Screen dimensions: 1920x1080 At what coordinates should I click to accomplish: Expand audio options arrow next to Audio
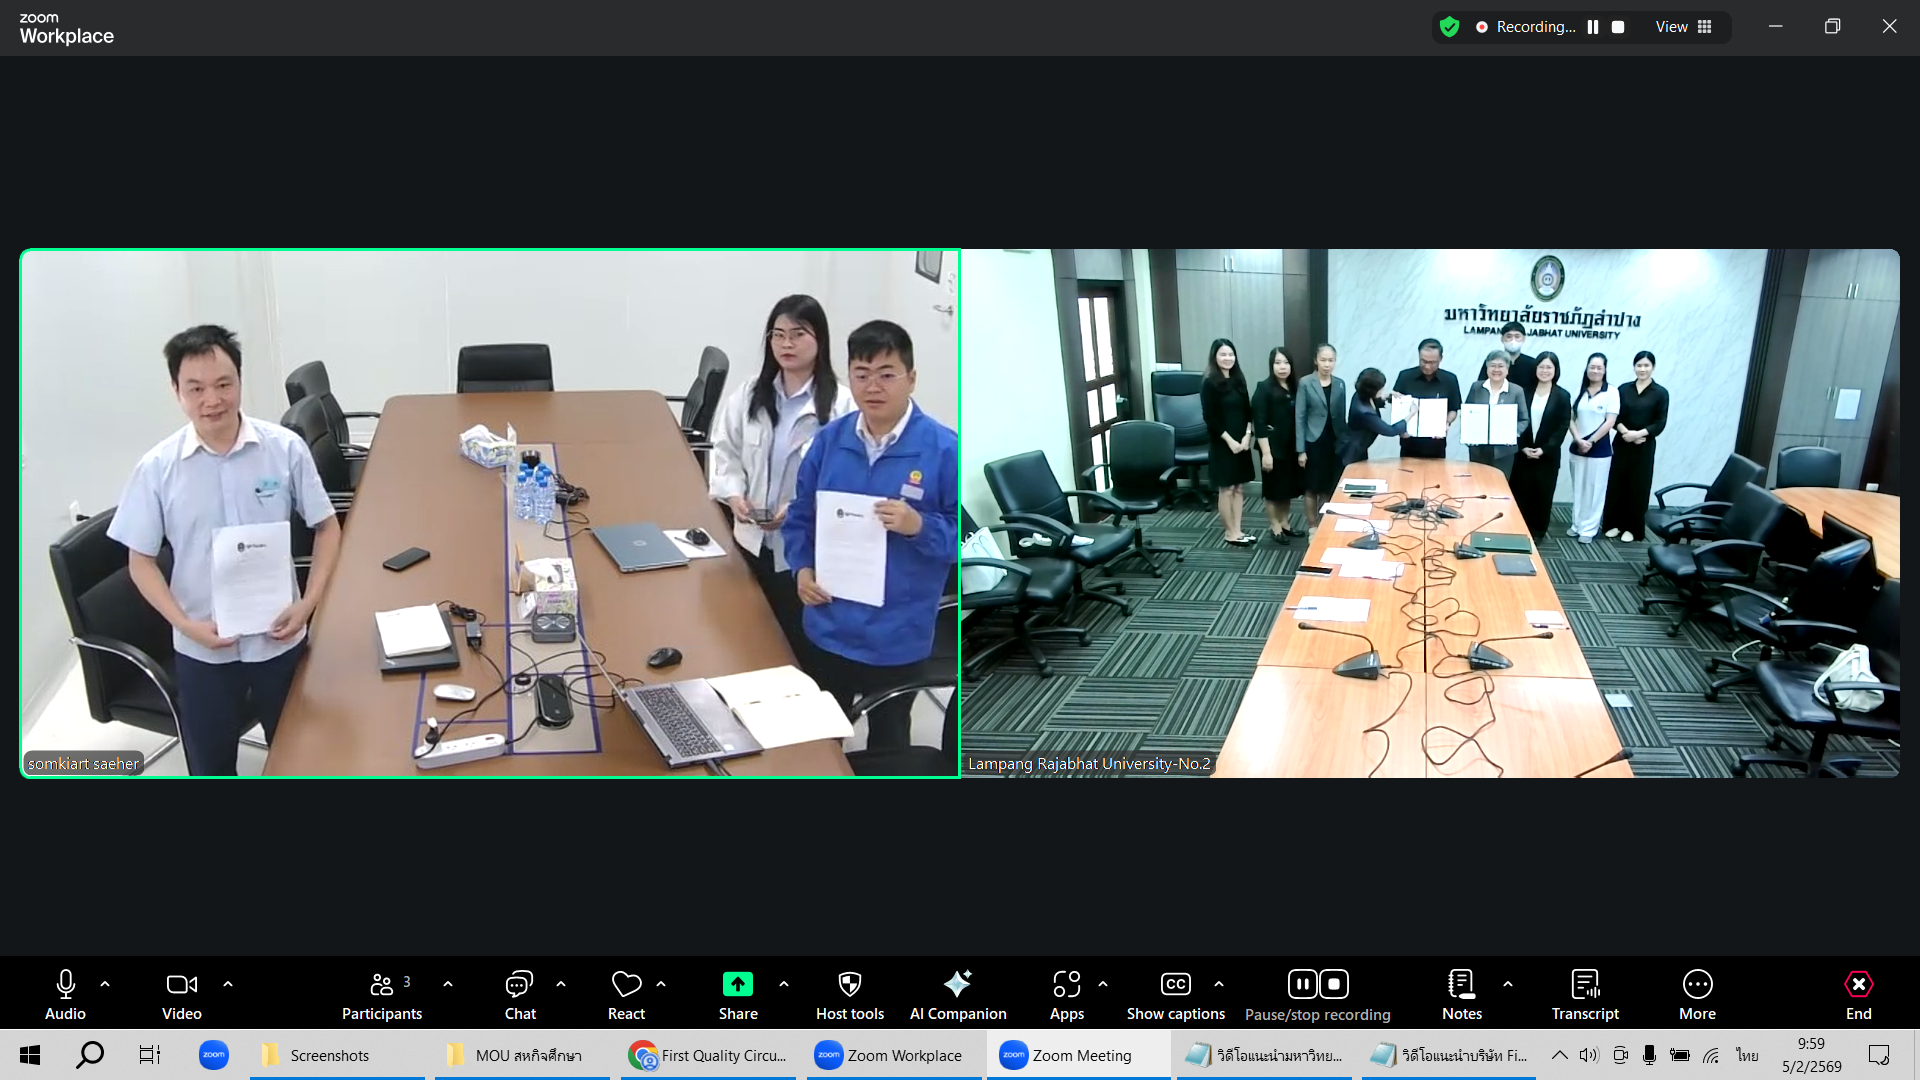click(105, 984)
